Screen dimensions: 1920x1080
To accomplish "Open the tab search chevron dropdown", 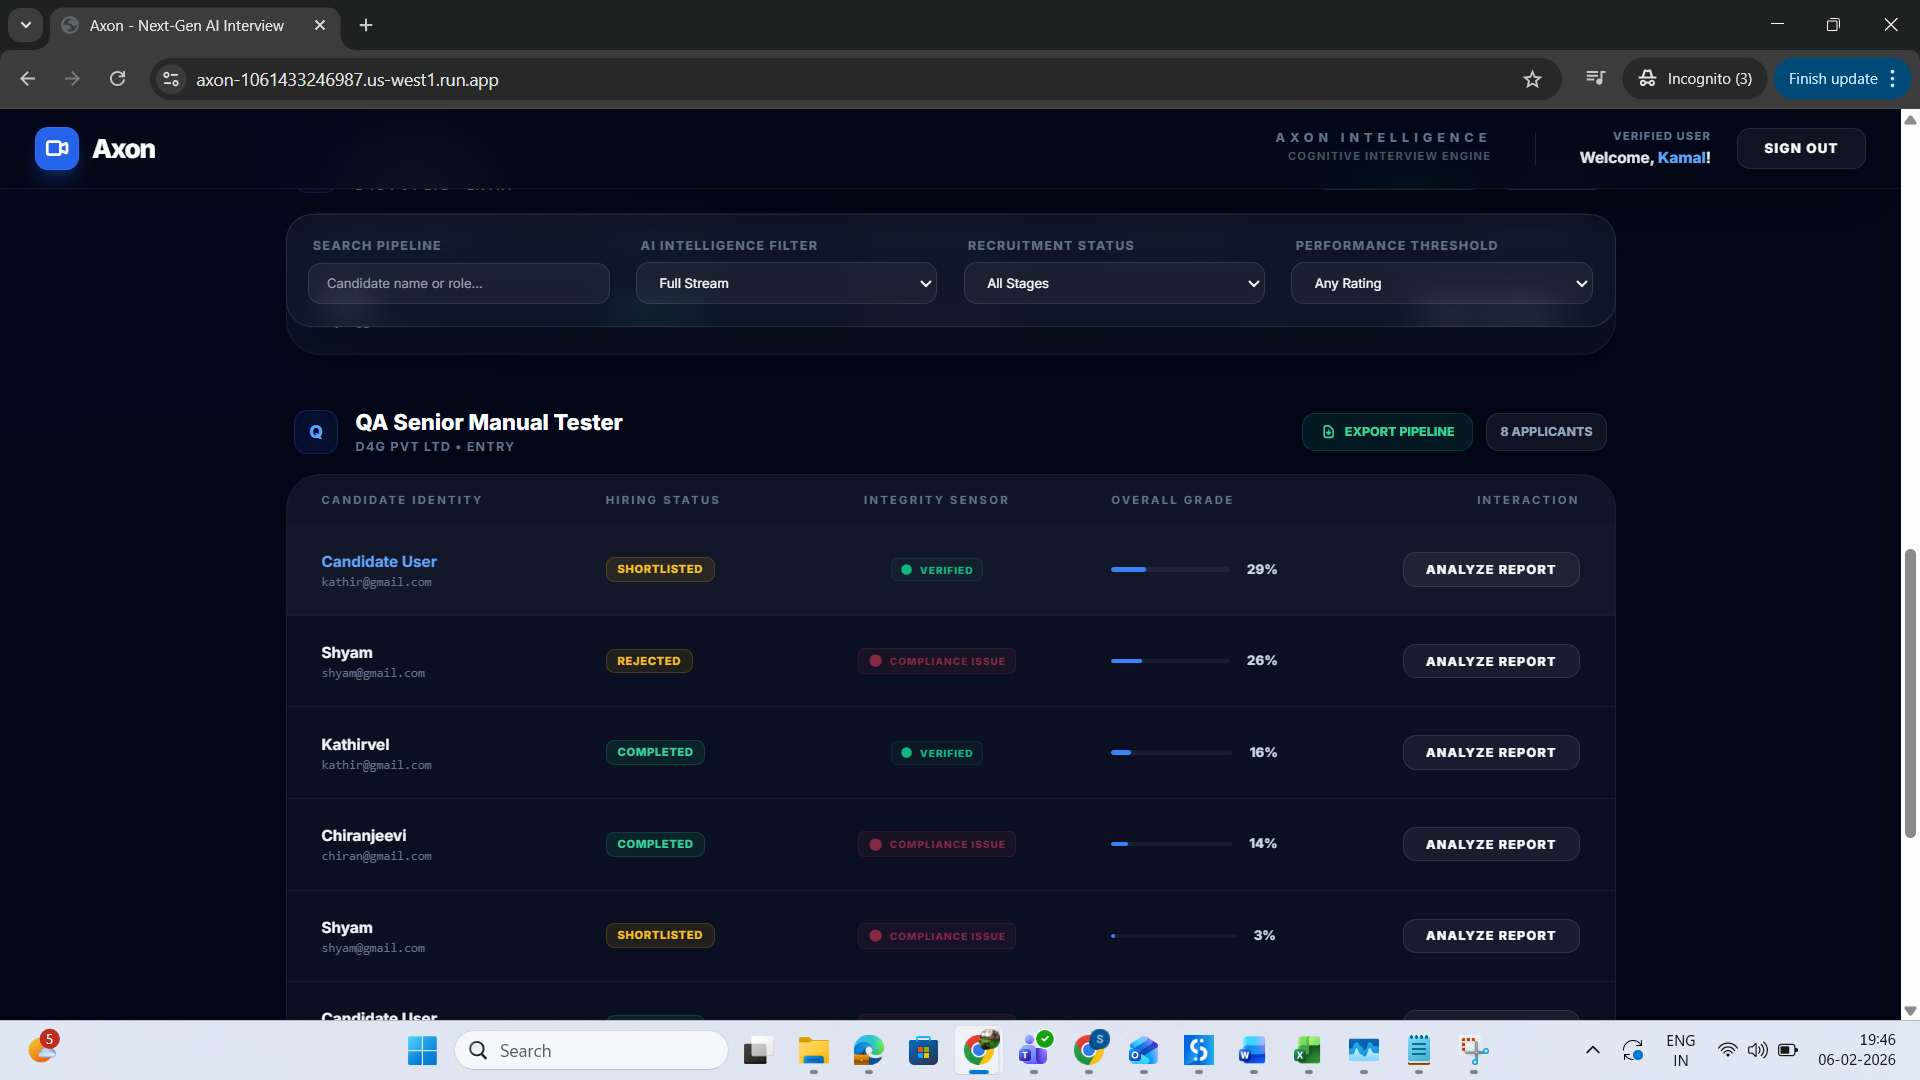I will pyautogui.click(x=26, y=25).
